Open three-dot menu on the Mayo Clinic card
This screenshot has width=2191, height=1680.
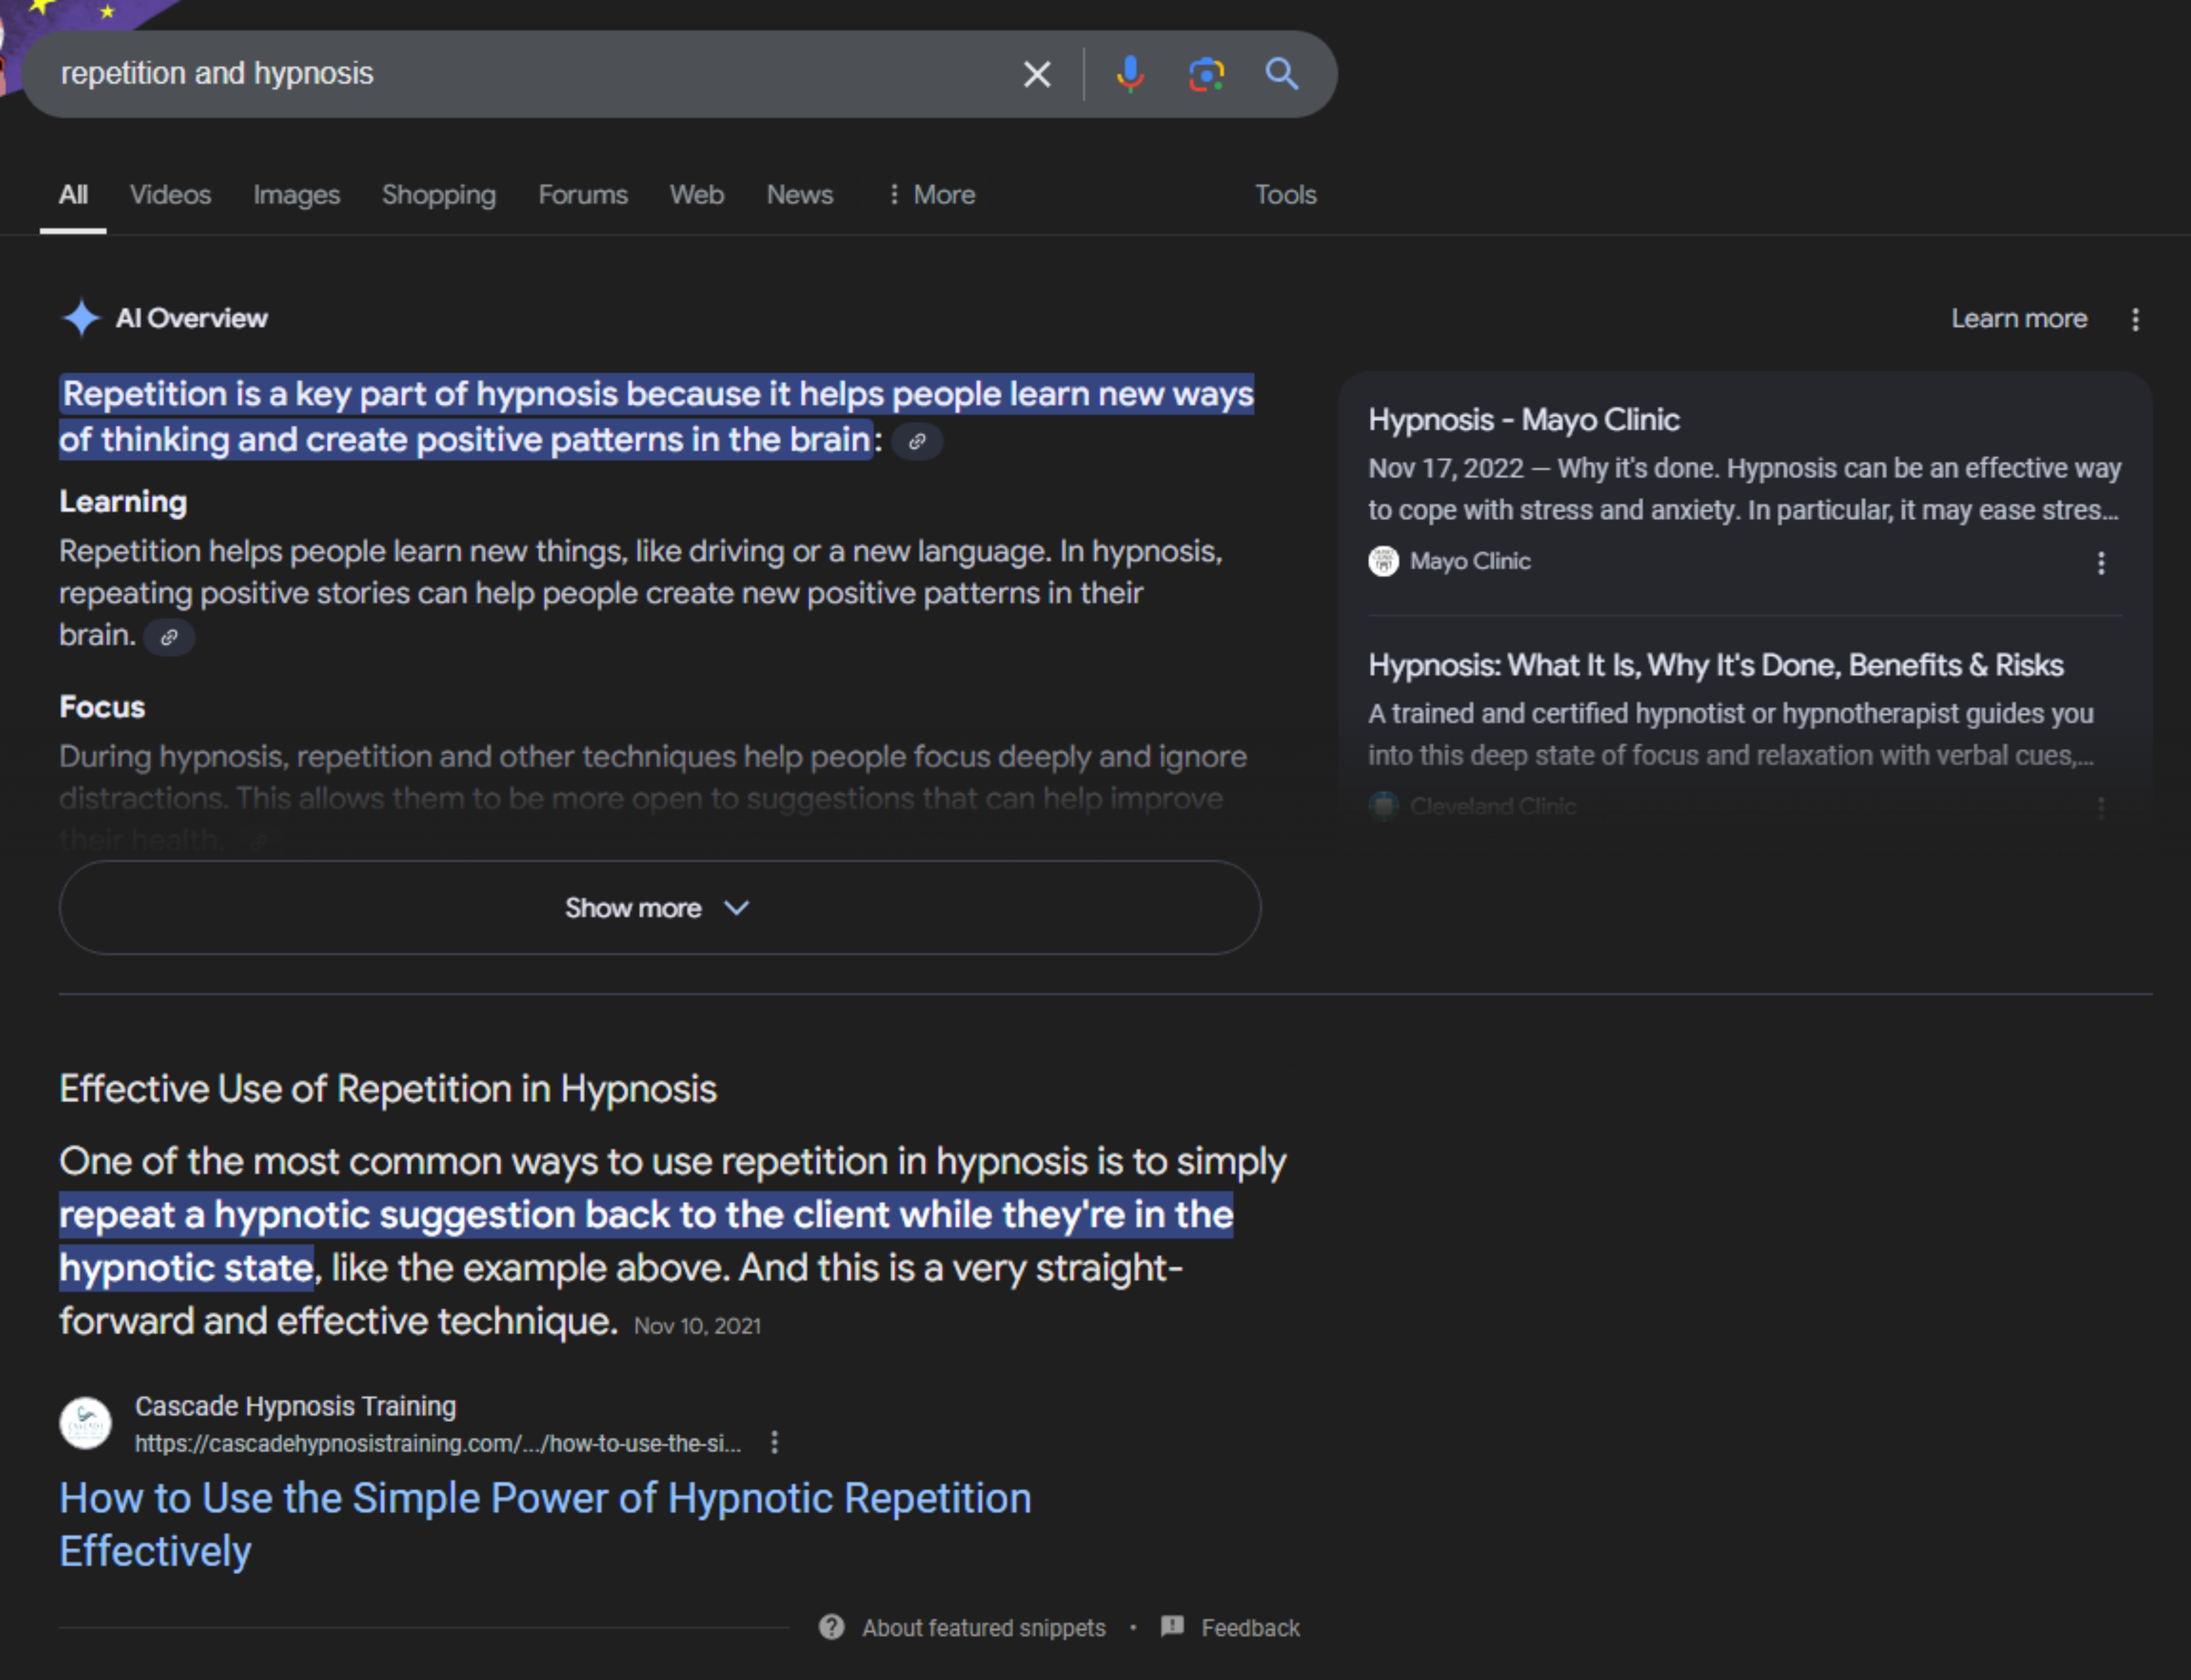pyautogui.click(x=2101, y=563)
